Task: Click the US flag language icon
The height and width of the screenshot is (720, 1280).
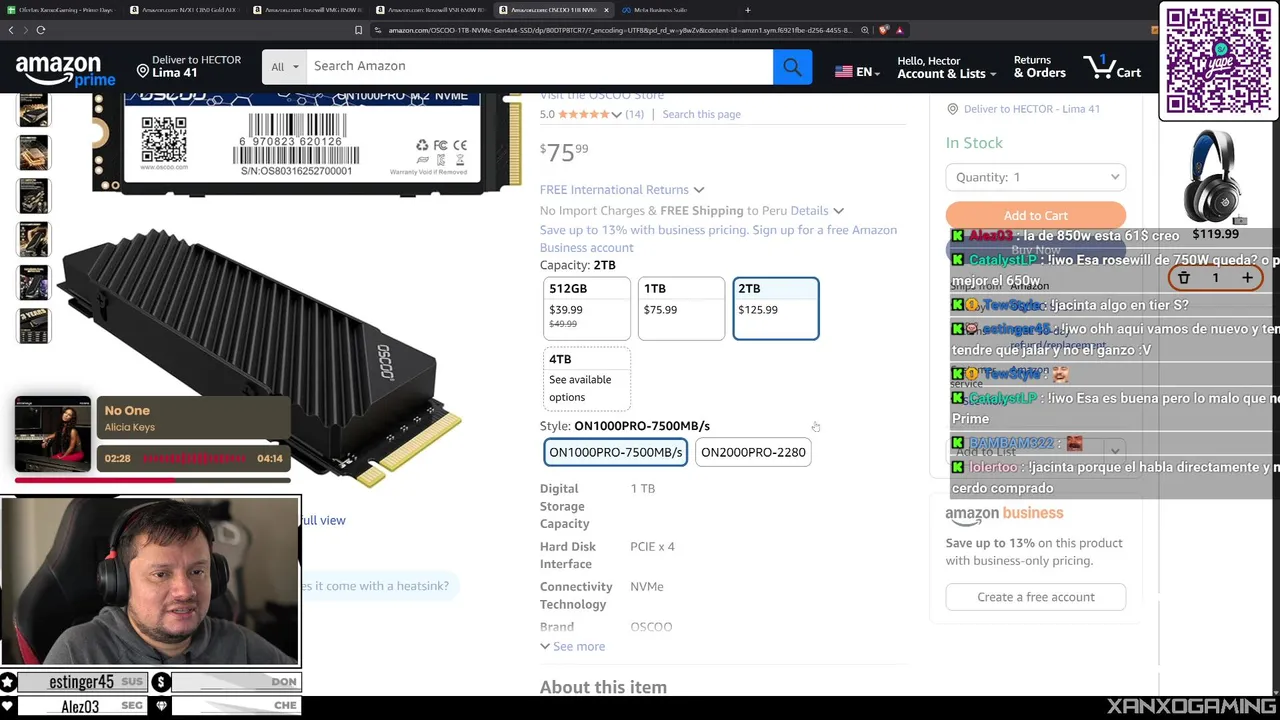Action: point(843,72)
